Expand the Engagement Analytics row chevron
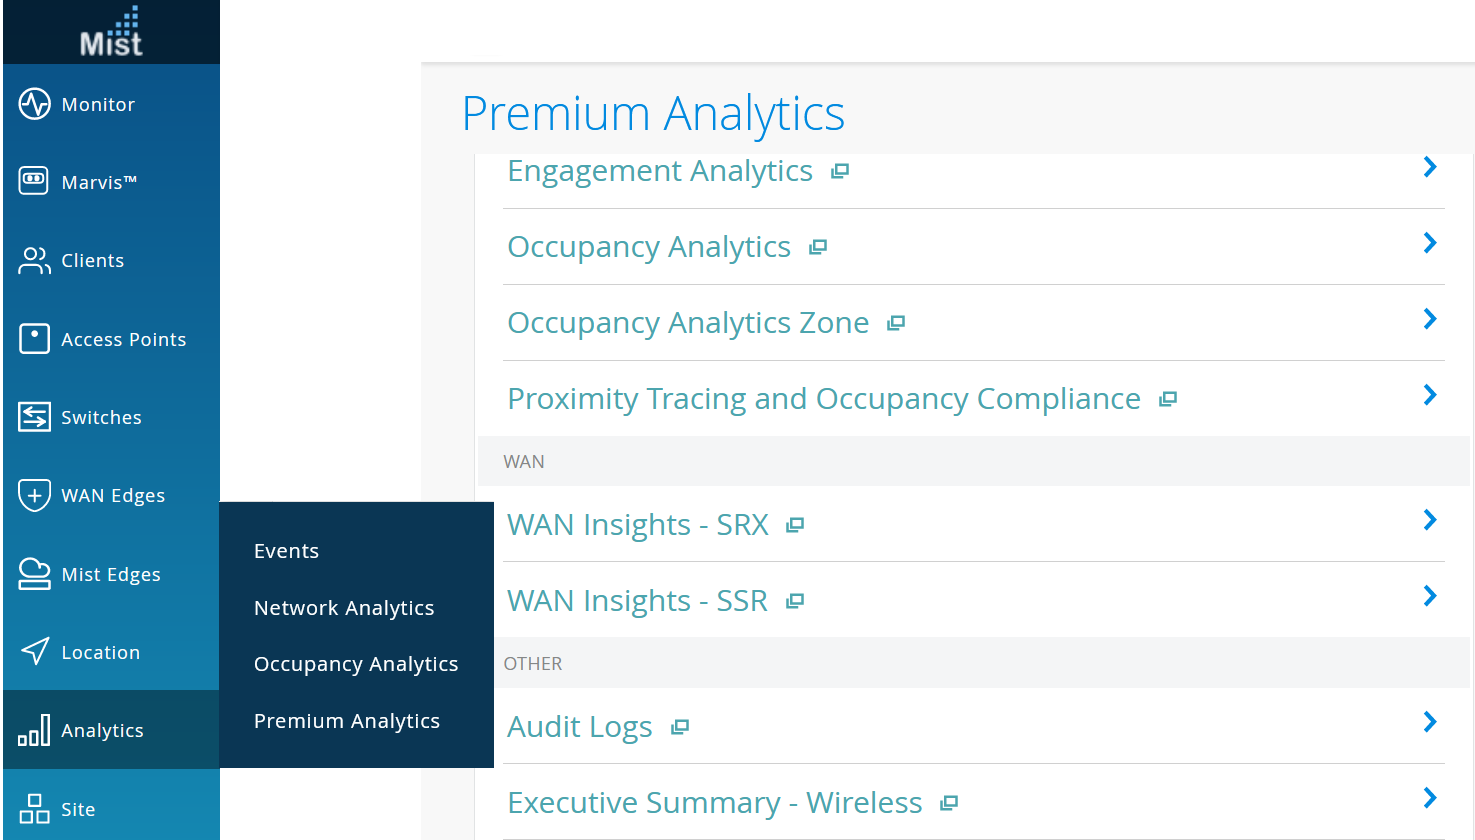The image size is (1475, 840). [x=1430, y=168]
